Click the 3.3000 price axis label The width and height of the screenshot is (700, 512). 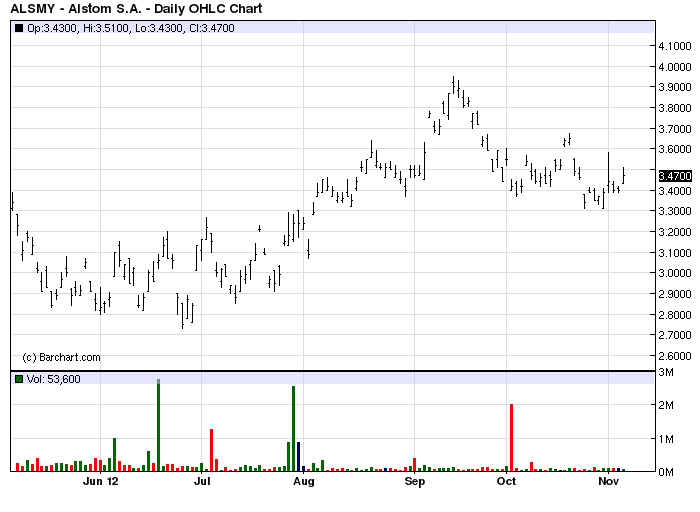pos(675,211)
